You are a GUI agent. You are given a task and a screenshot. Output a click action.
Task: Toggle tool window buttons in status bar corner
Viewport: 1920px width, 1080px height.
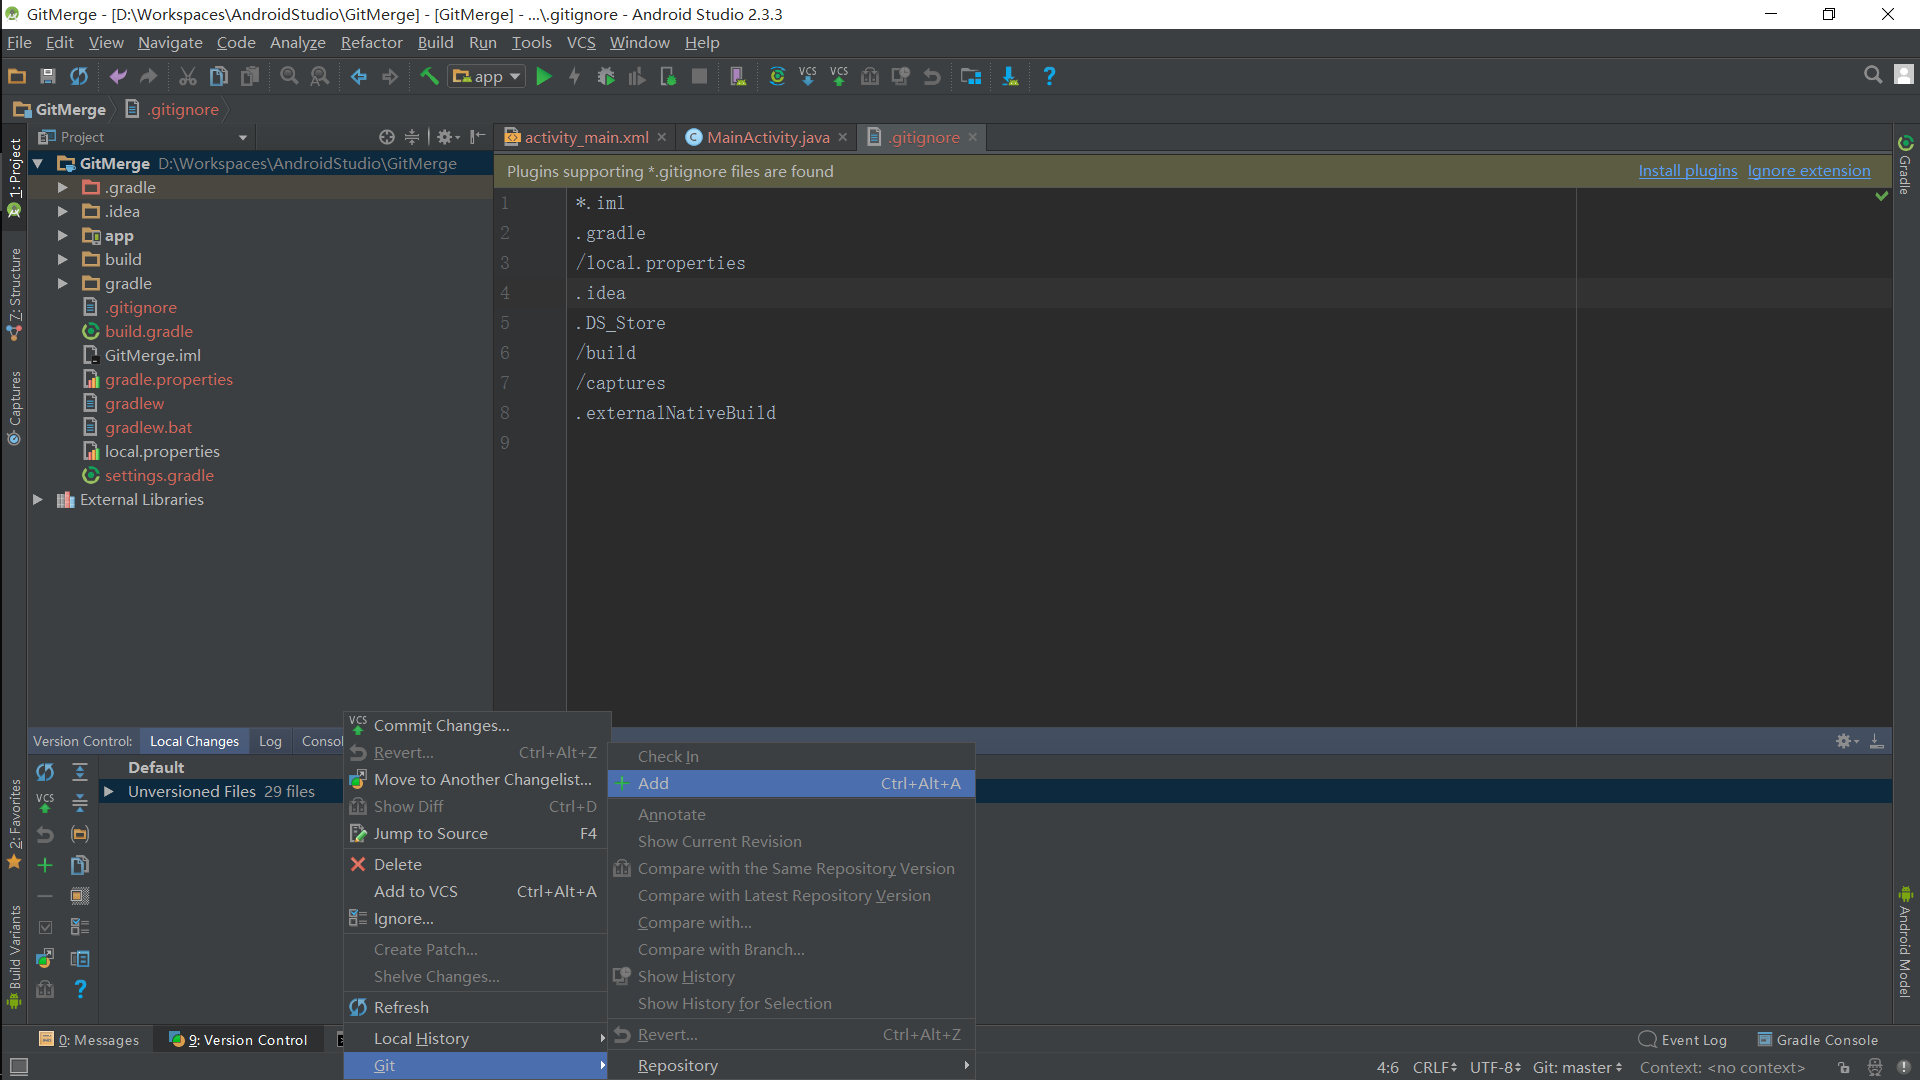click(x=18, y=1067)
